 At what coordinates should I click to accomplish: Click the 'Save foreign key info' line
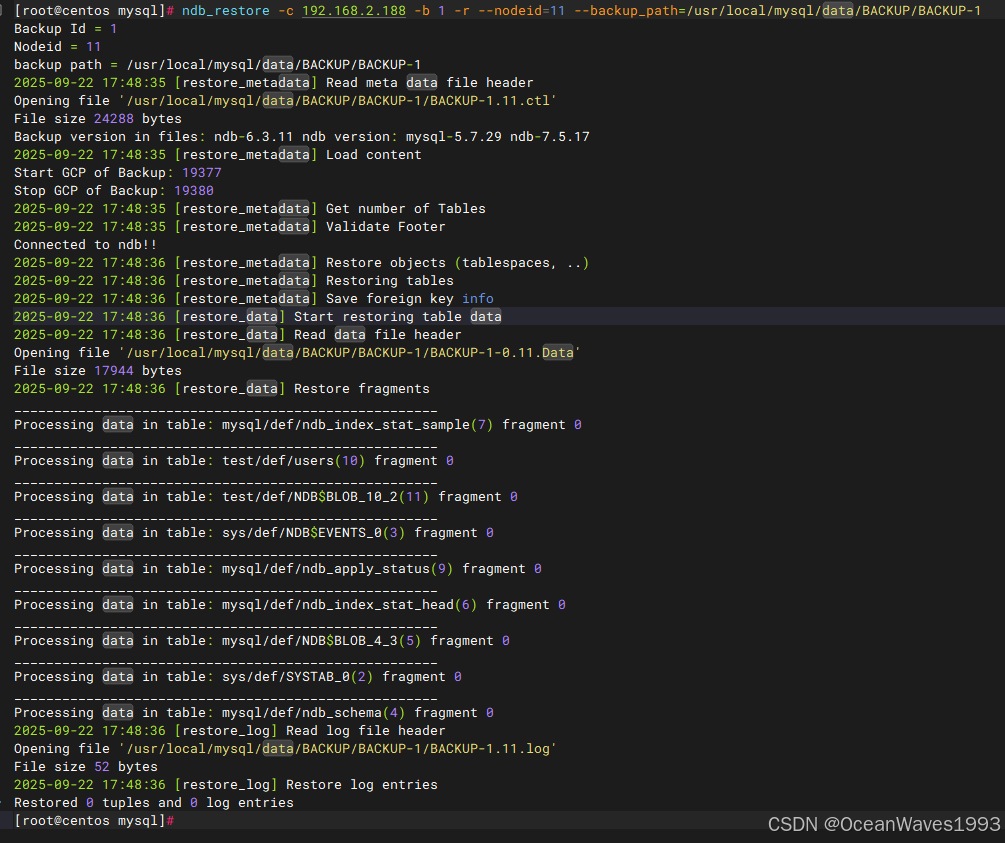click(x=254, y=299)
